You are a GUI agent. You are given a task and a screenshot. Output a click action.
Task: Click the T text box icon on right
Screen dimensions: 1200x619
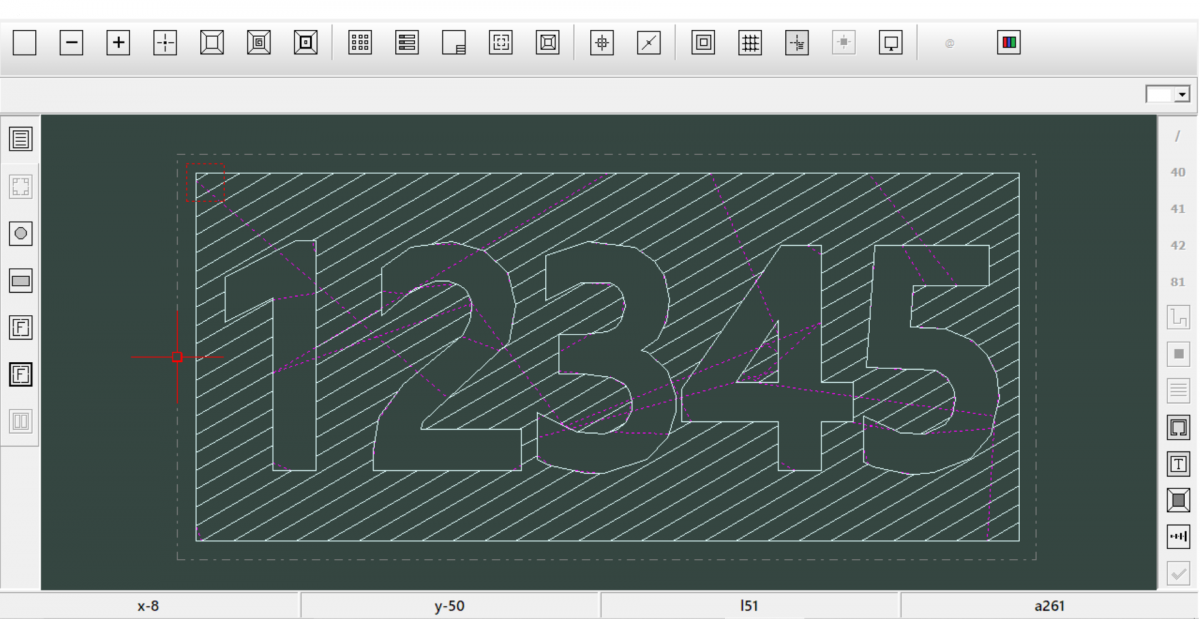(1178, 464)
